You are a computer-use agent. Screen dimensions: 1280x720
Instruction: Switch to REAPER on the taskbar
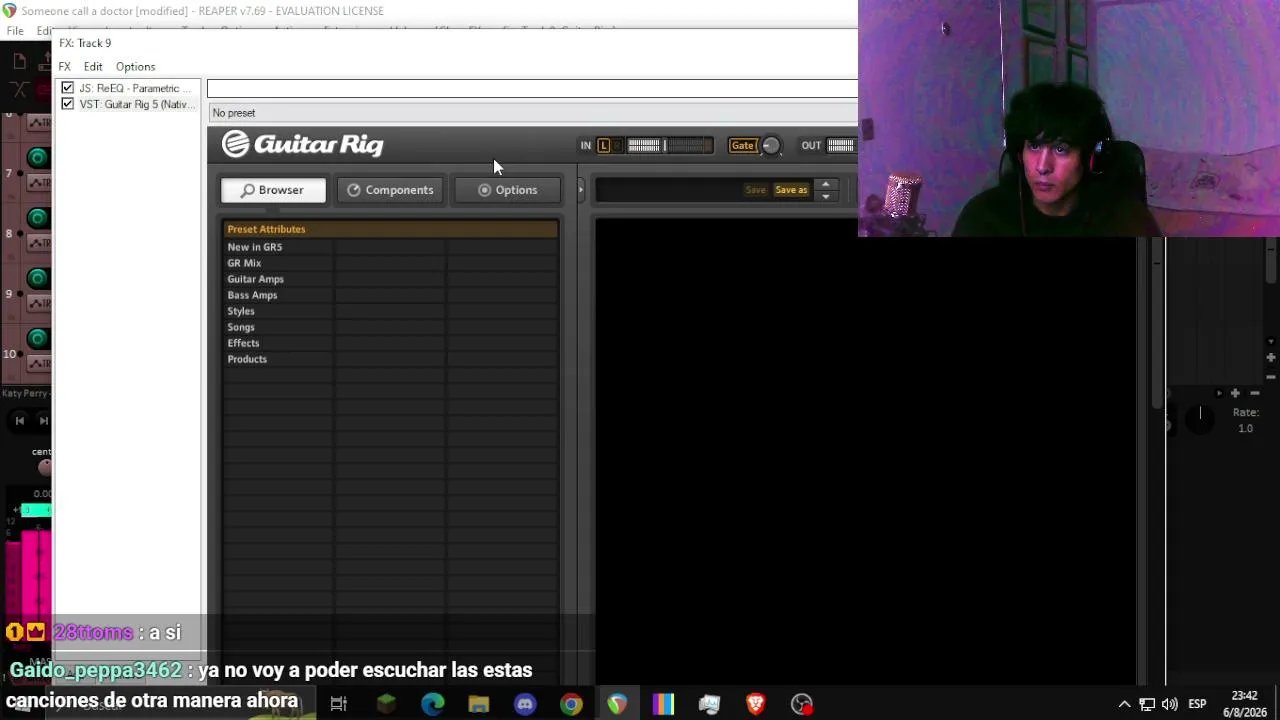[x=617, y=704]
